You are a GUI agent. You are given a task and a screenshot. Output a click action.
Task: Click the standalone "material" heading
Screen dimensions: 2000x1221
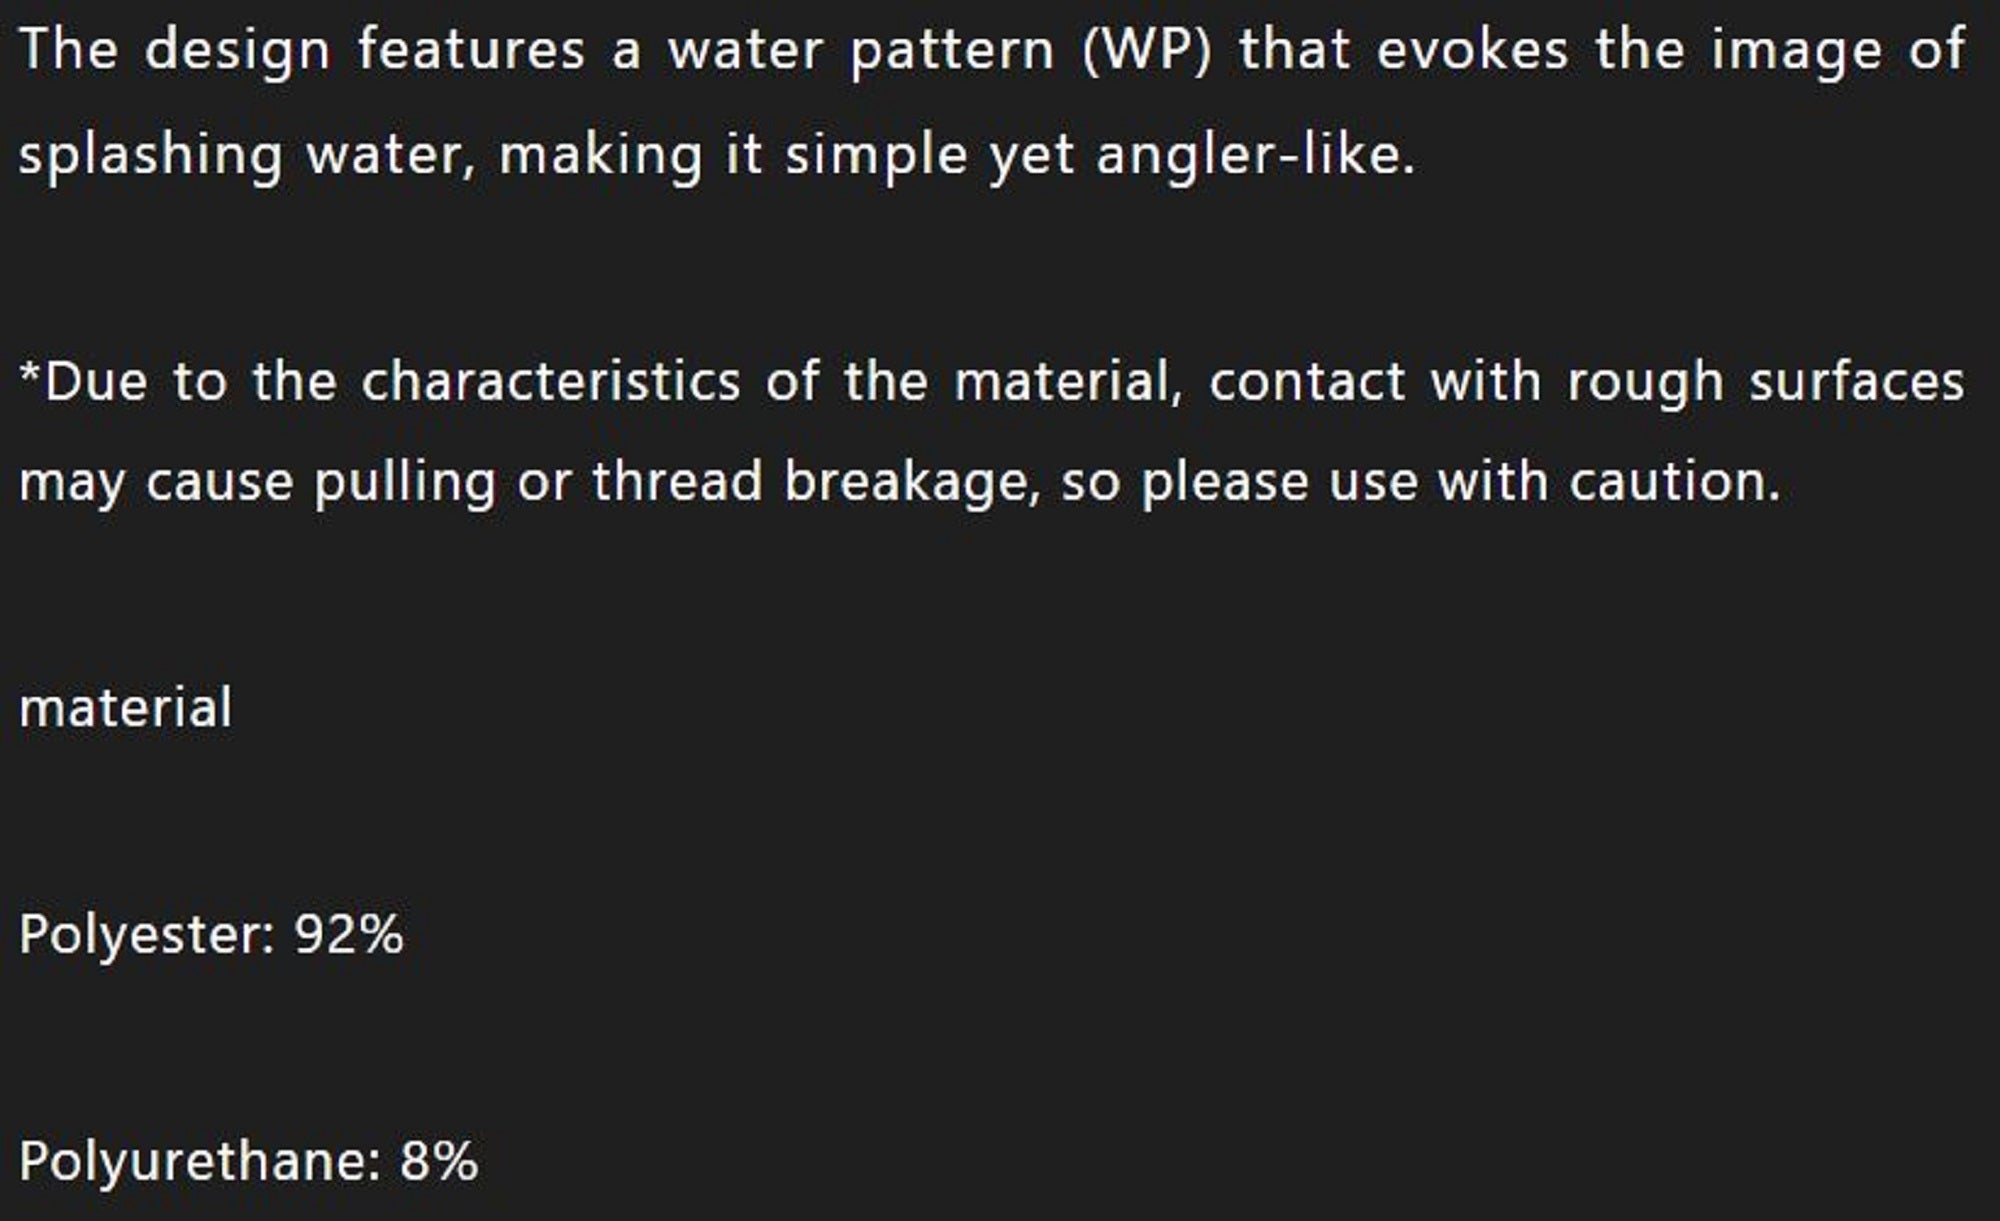click(126, 709)
